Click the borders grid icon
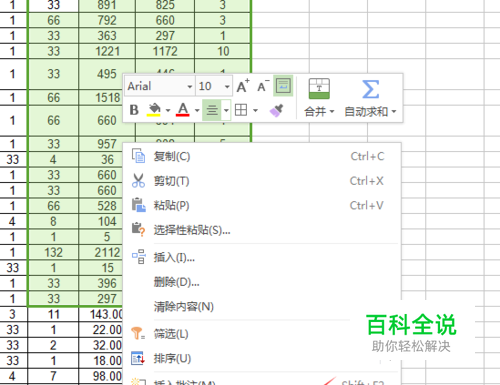The image size is (500, 385). coord(241,110)
